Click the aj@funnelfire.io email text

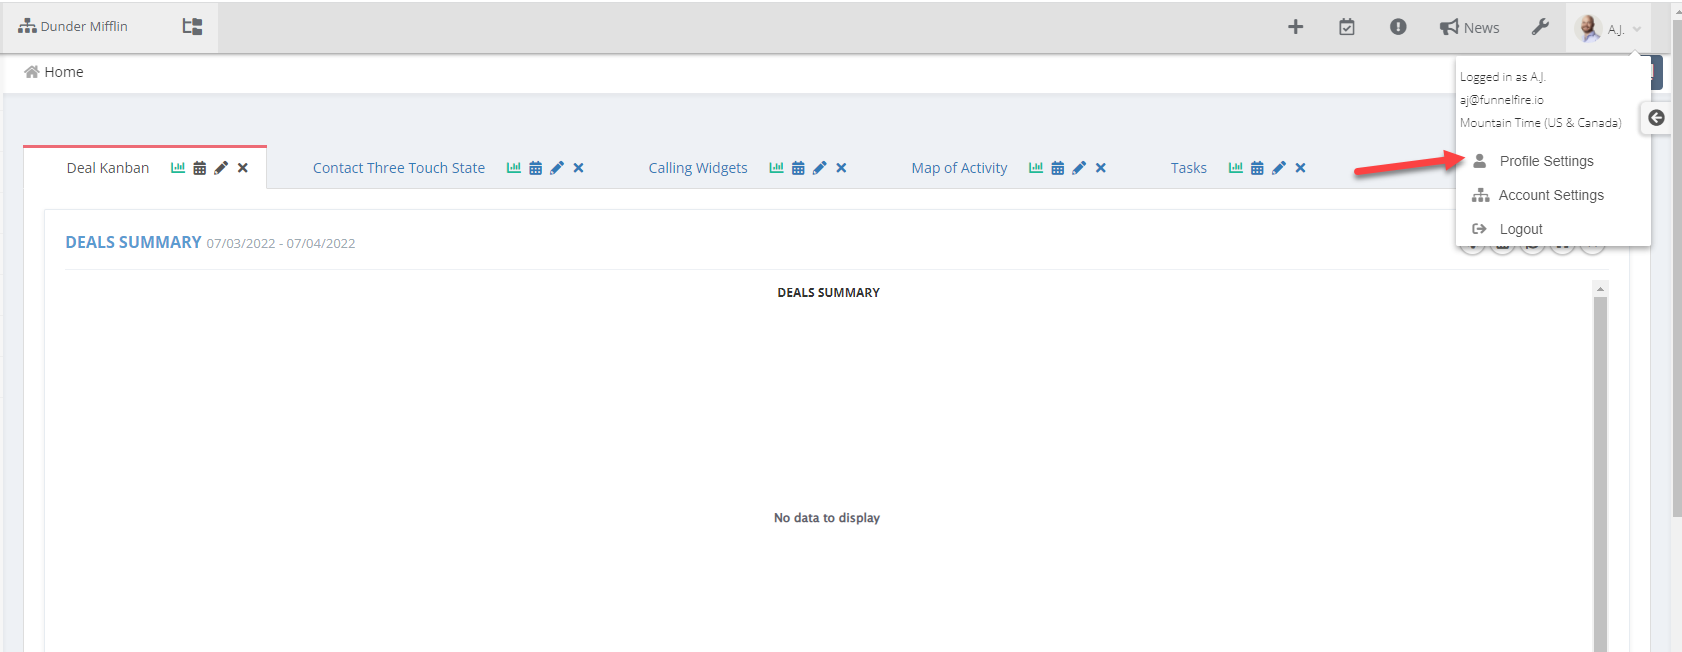click(1502, 100)
